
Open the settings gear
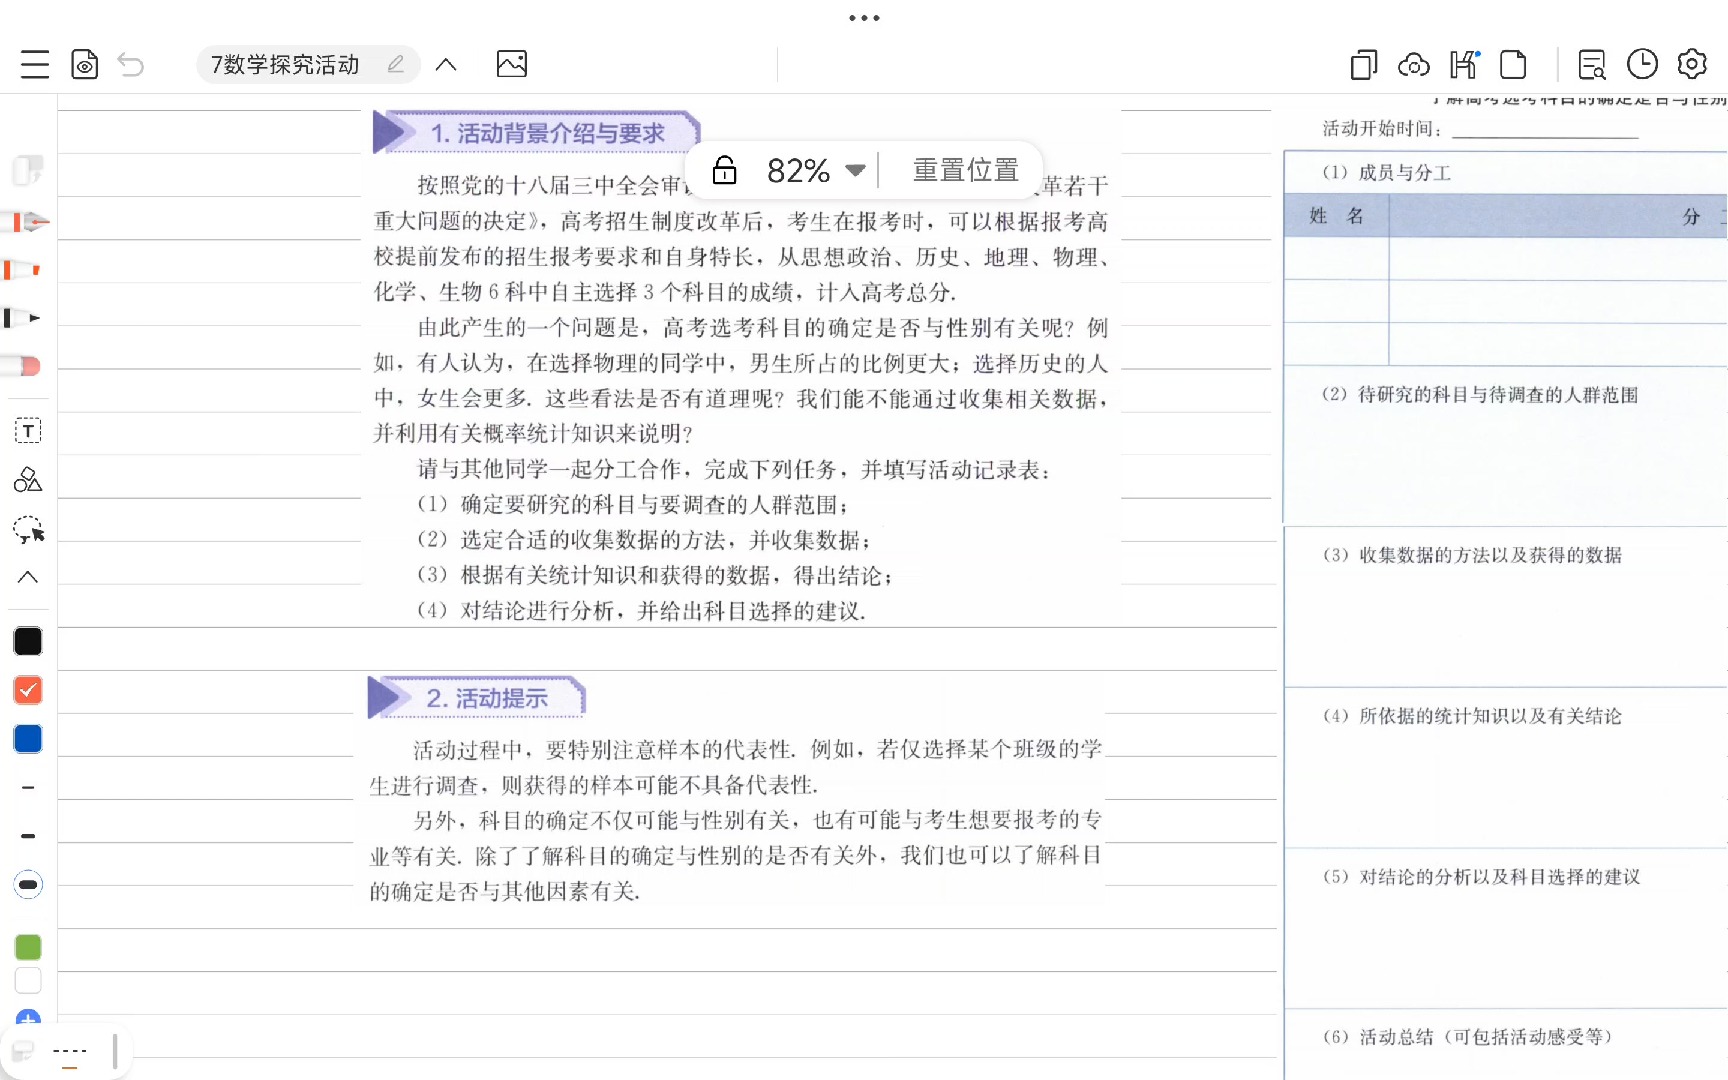coord(1692,64)
